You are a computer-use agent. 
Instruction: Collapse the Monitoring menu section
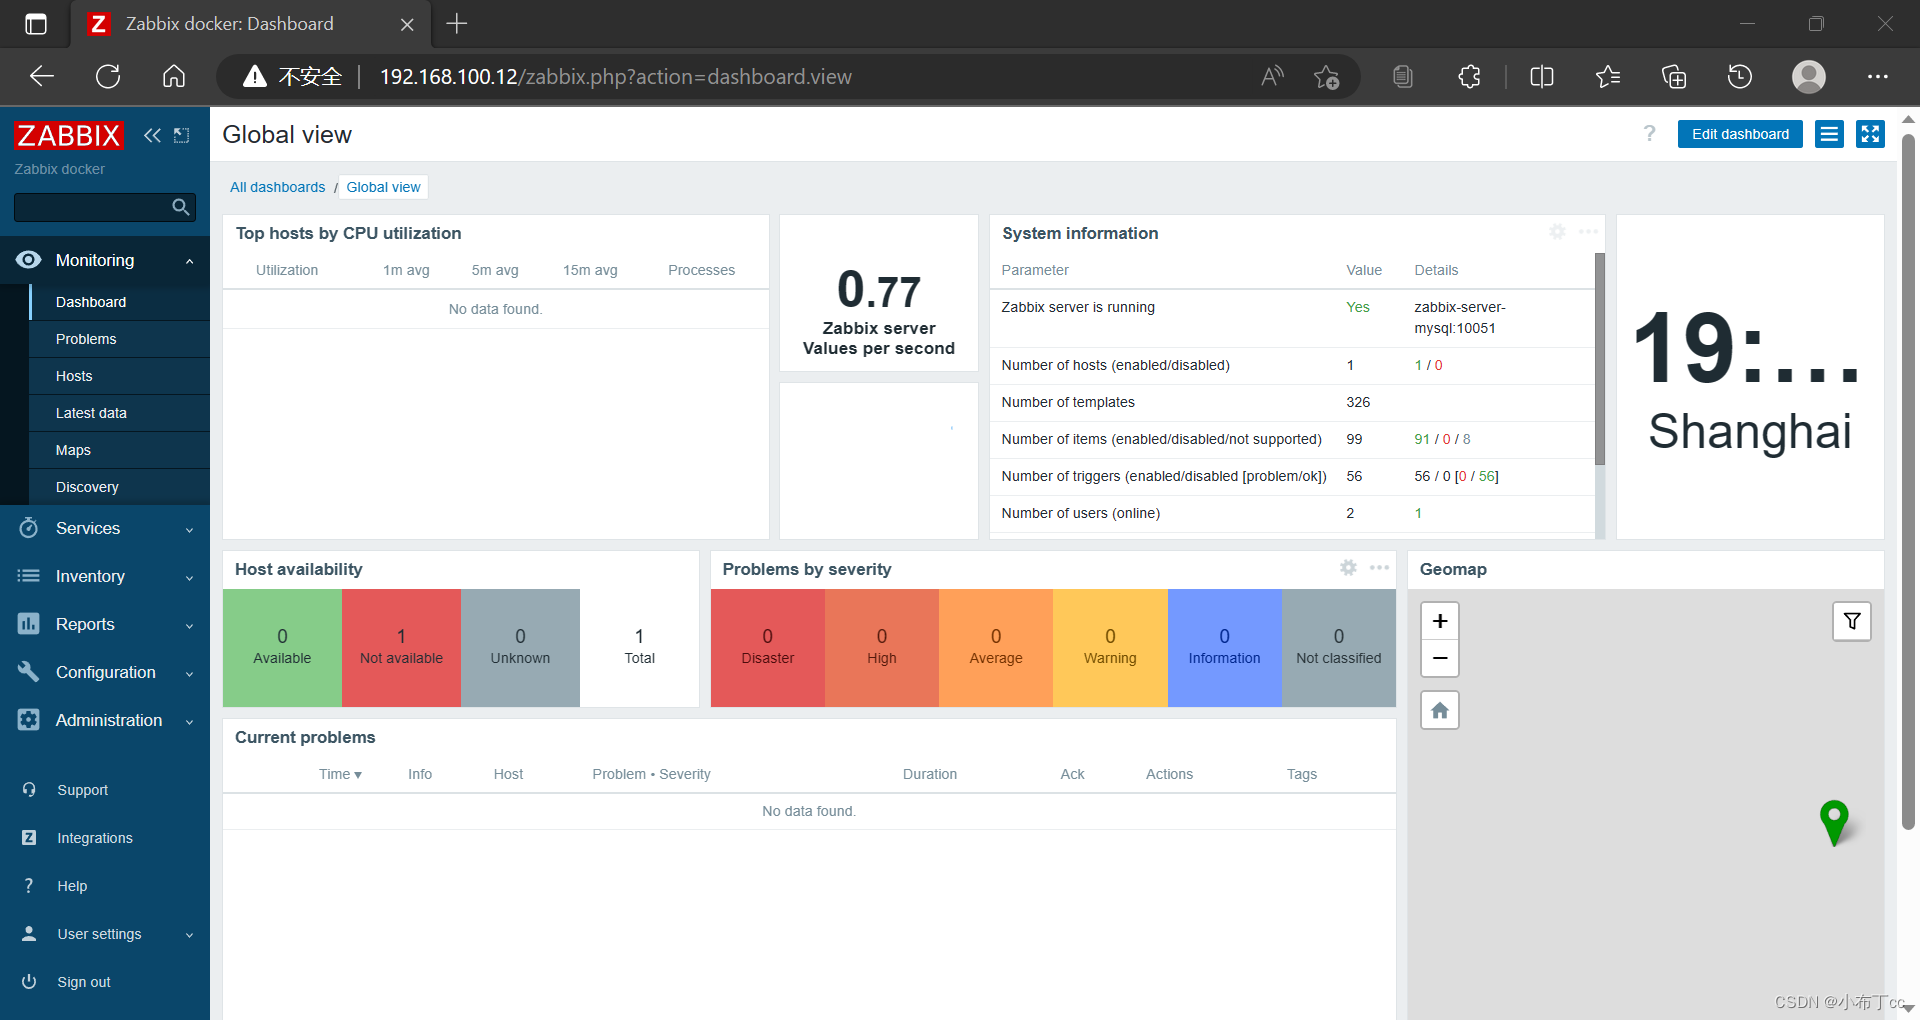tap(189, 261)
